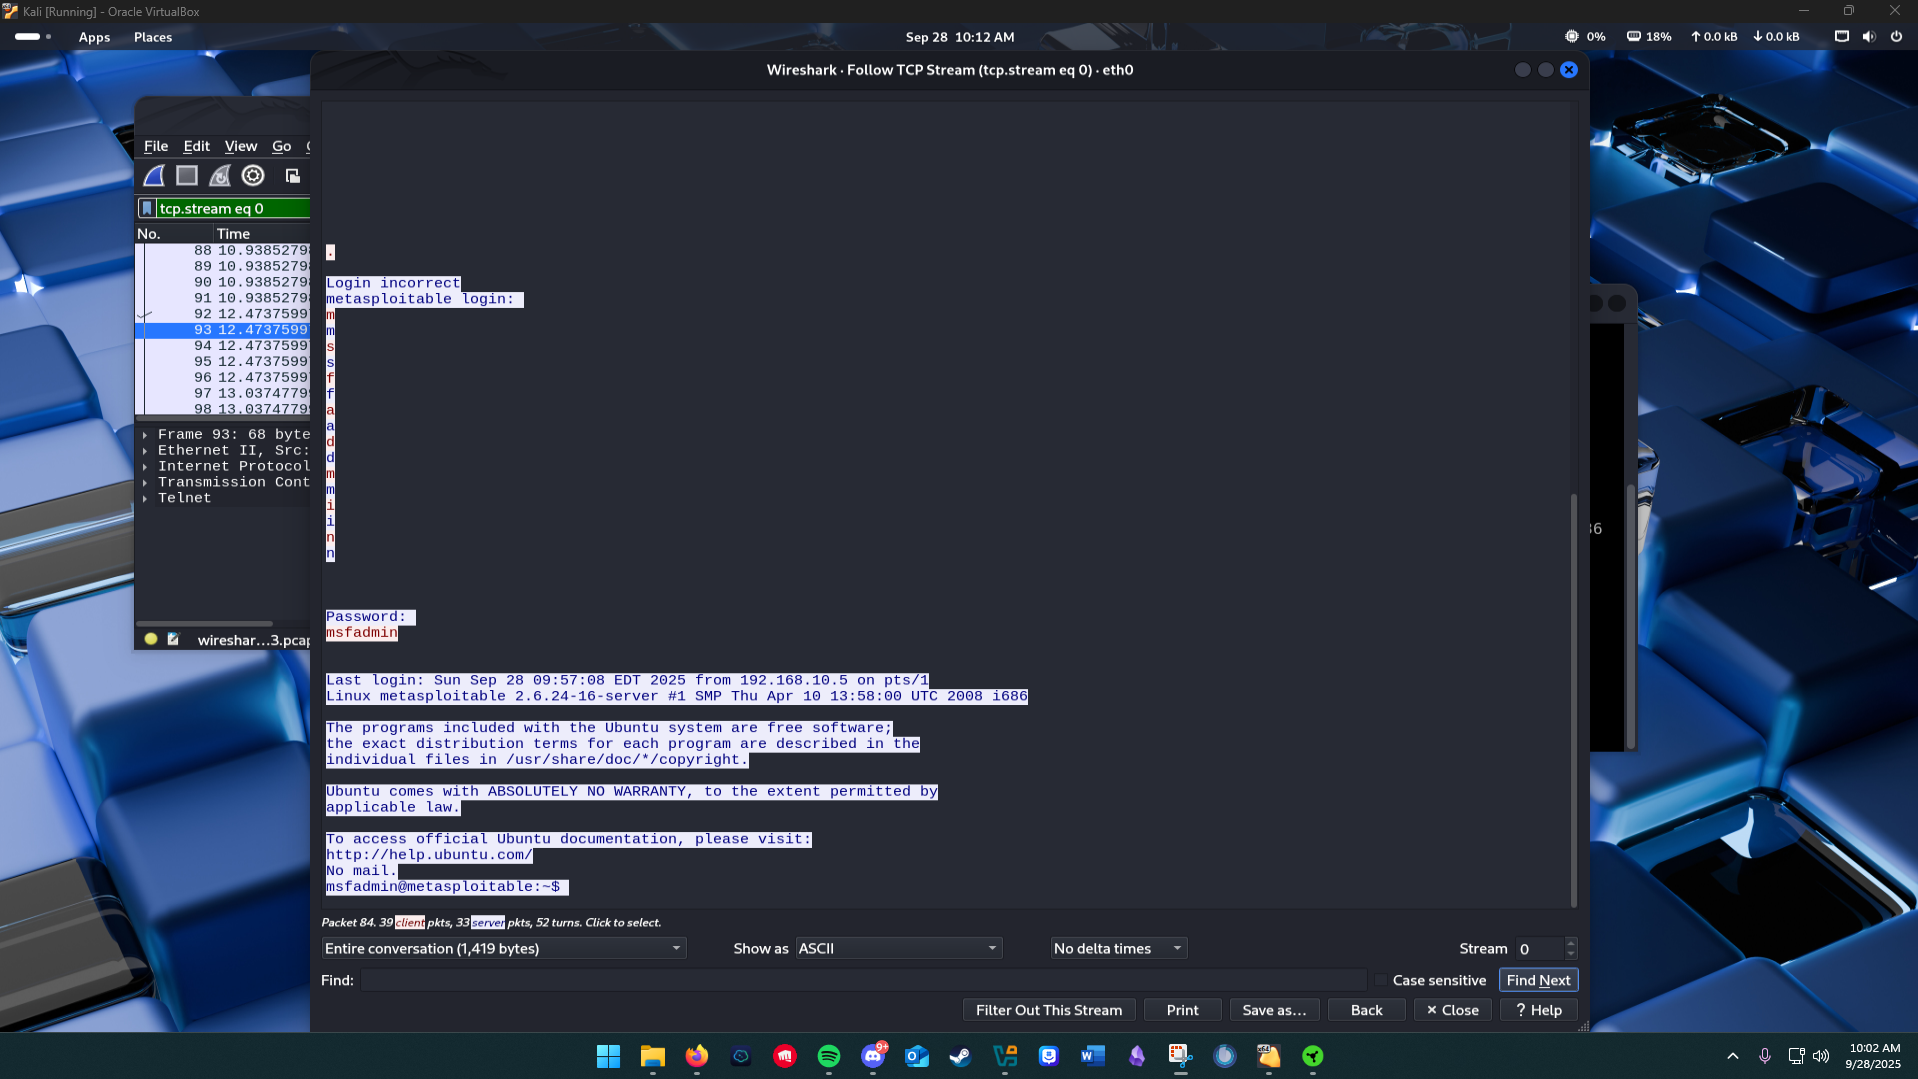Open capture options gear icon
Screen dimensions: 1918x1079
[x=253, y=176]
